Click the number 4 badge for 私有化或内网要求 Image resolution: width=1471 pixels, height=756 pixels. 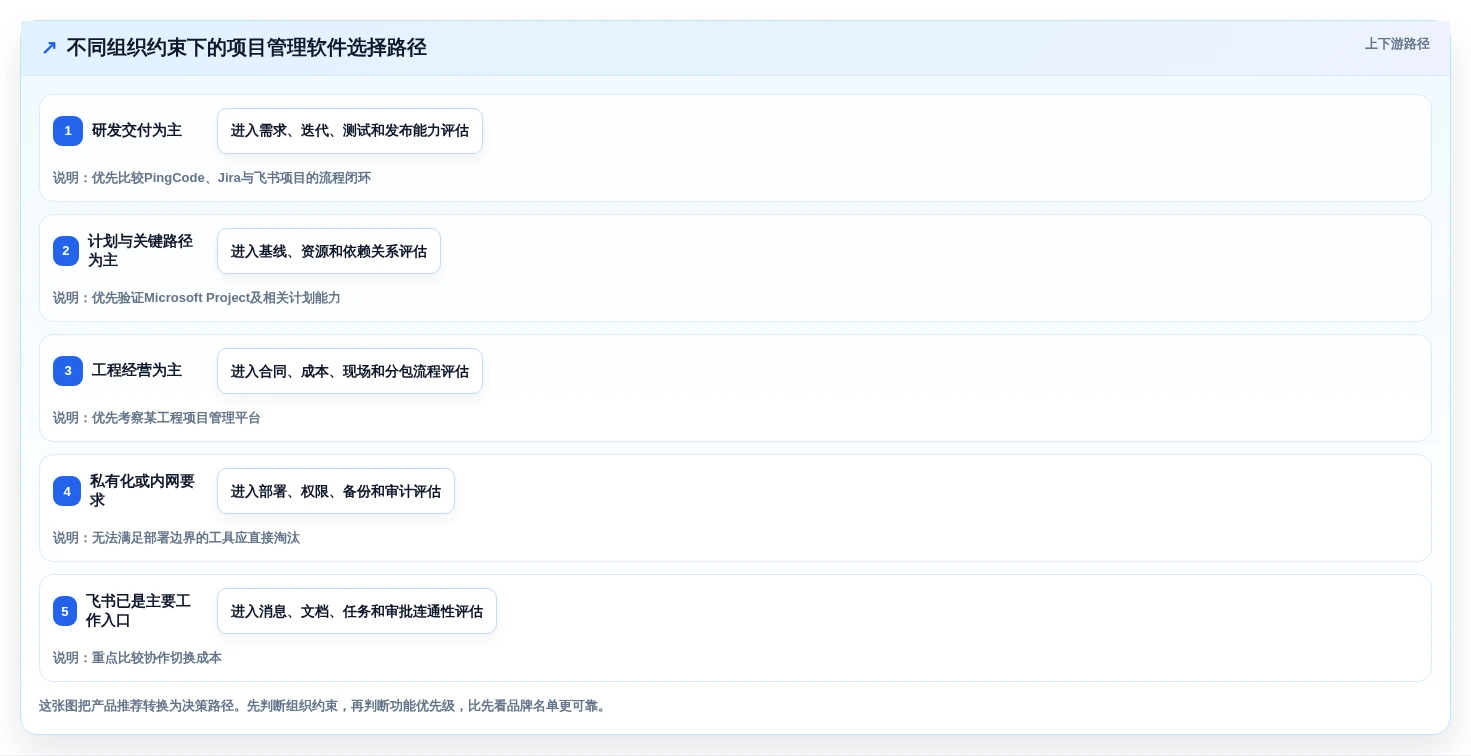pyautogui.click(x=67, y=491)
